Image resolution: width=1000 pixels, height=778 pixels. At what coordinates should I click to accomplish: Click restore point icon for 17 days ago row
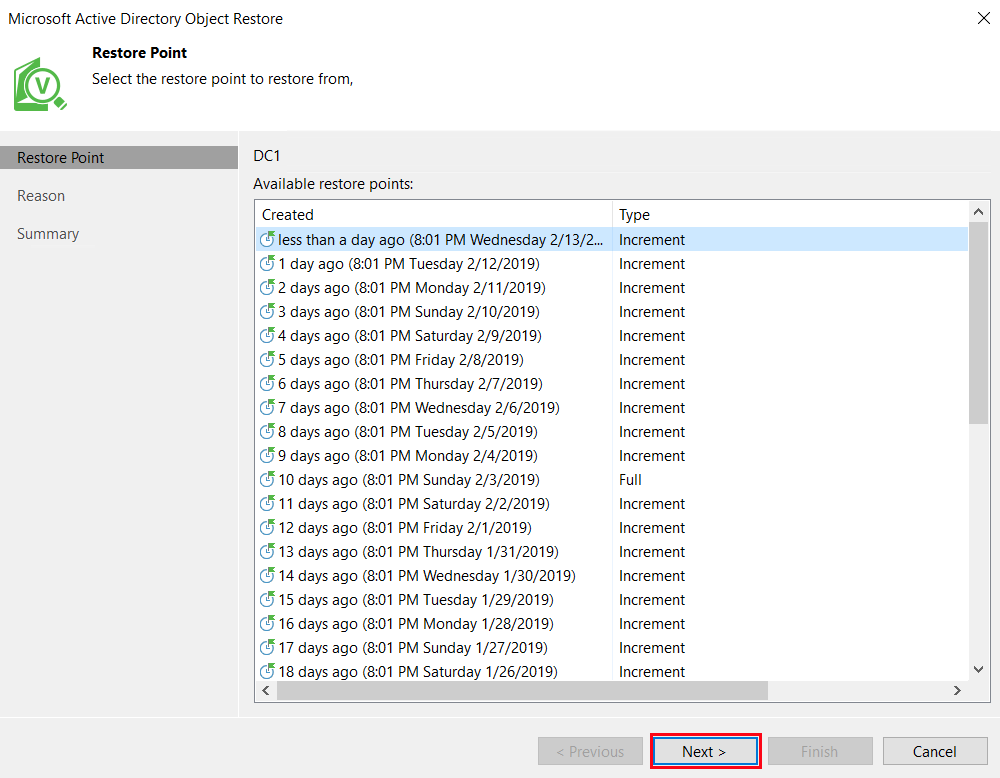coord(267,648)
